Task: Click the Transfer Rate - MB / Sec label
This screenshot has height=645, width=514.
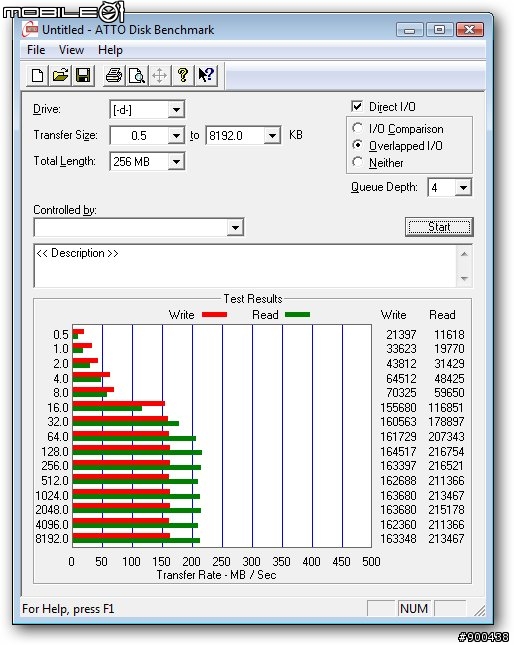Action: pyautogui.click(x=216, y=575)
